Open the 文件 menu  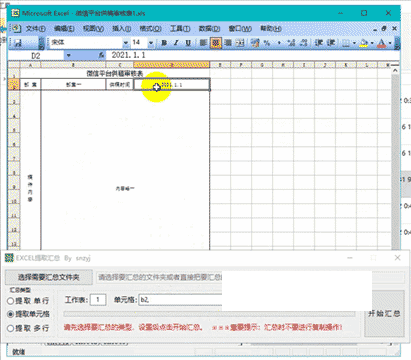coord(35,29)
